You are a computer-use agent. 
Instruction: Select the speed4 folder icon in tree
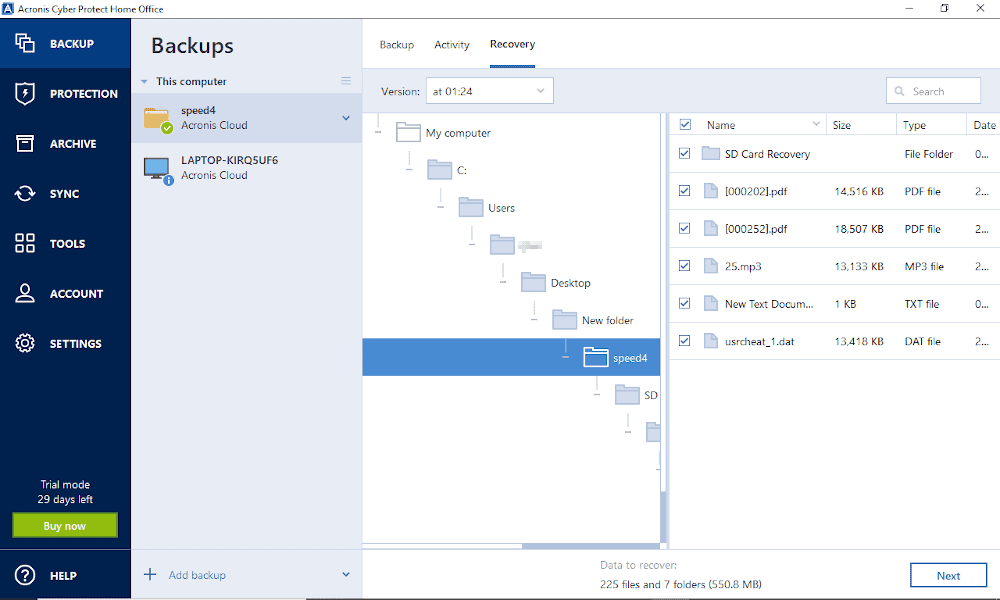(x=596, y=357)
